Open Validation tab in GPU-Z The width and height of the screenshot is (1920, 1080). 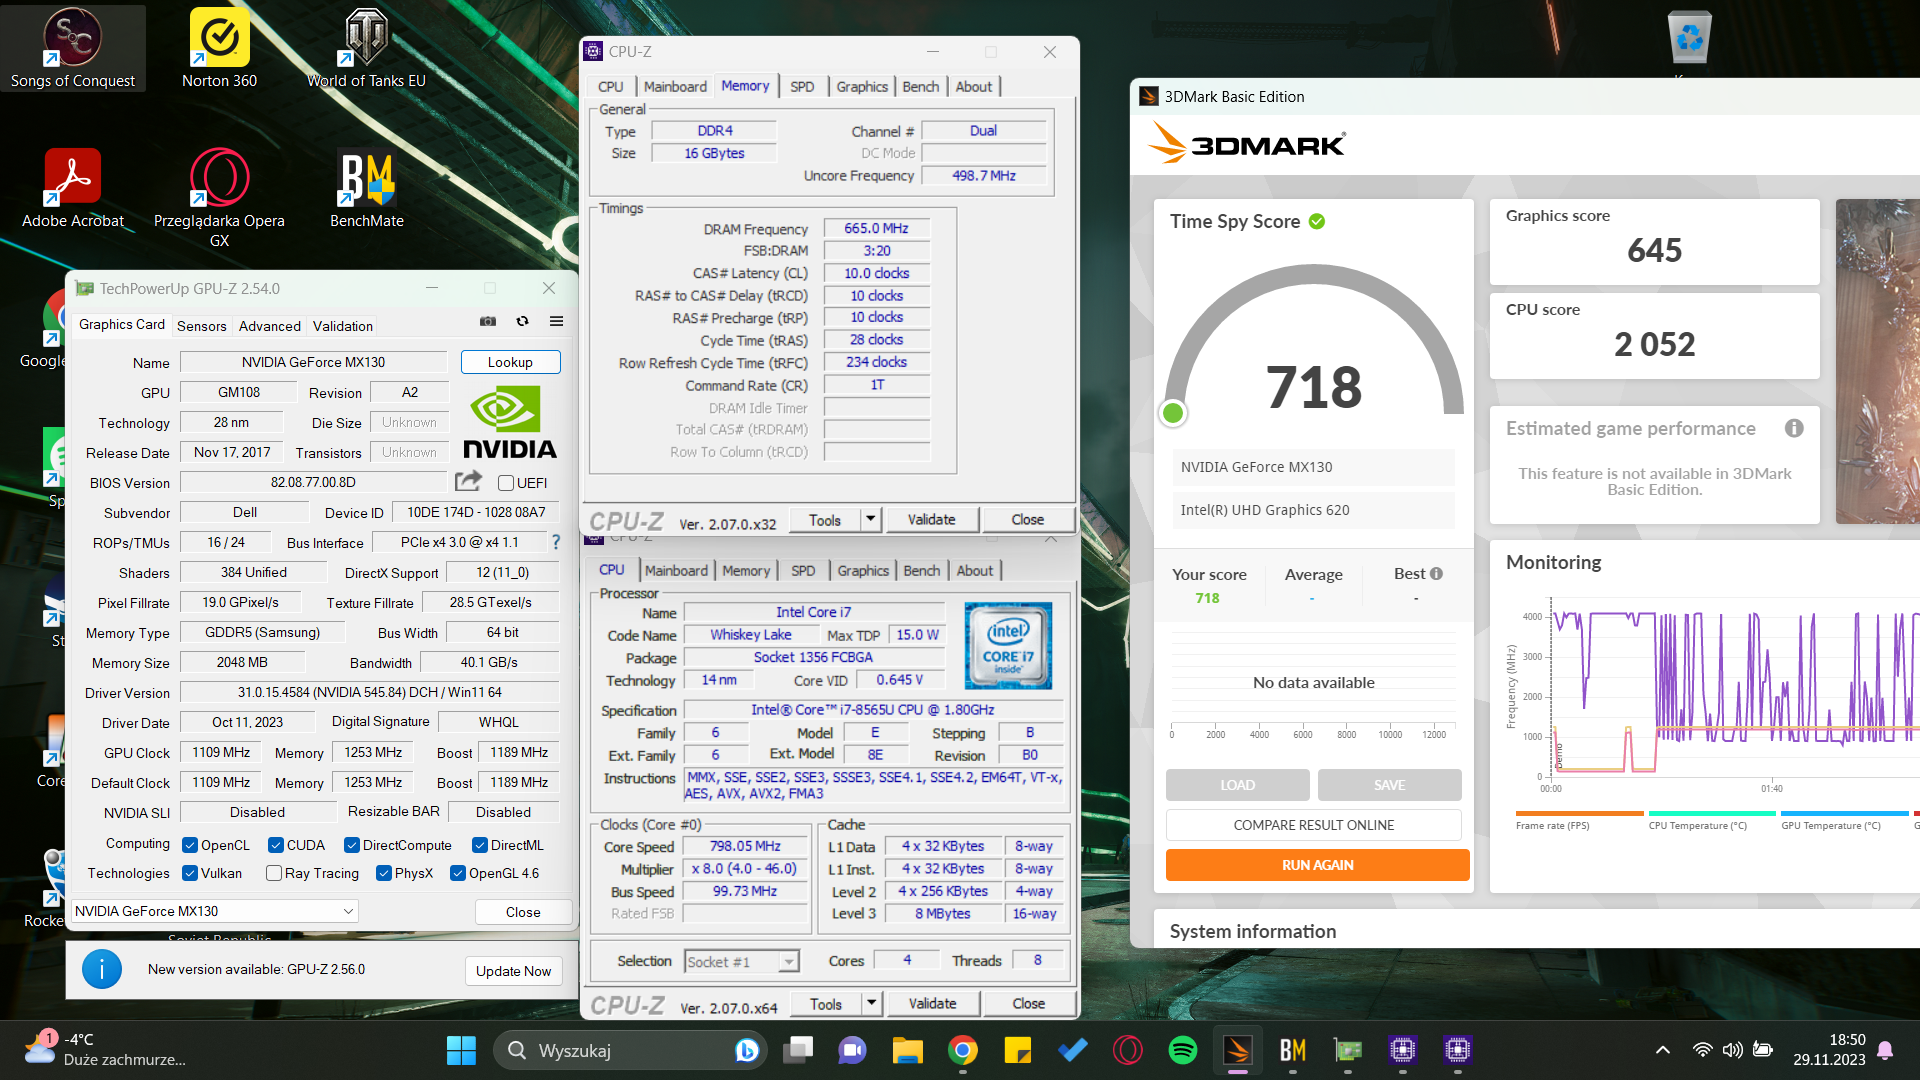coord(343,326)
